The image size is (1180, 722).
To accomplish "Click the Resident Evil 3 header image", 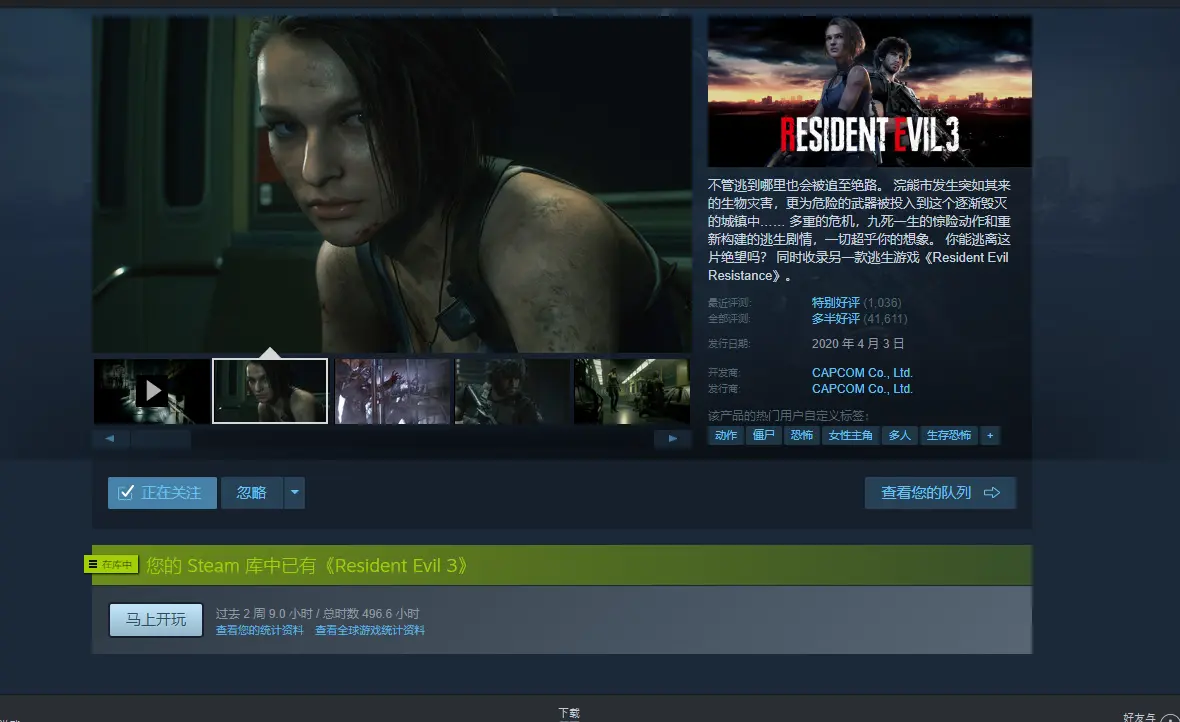I will point(869,91).
